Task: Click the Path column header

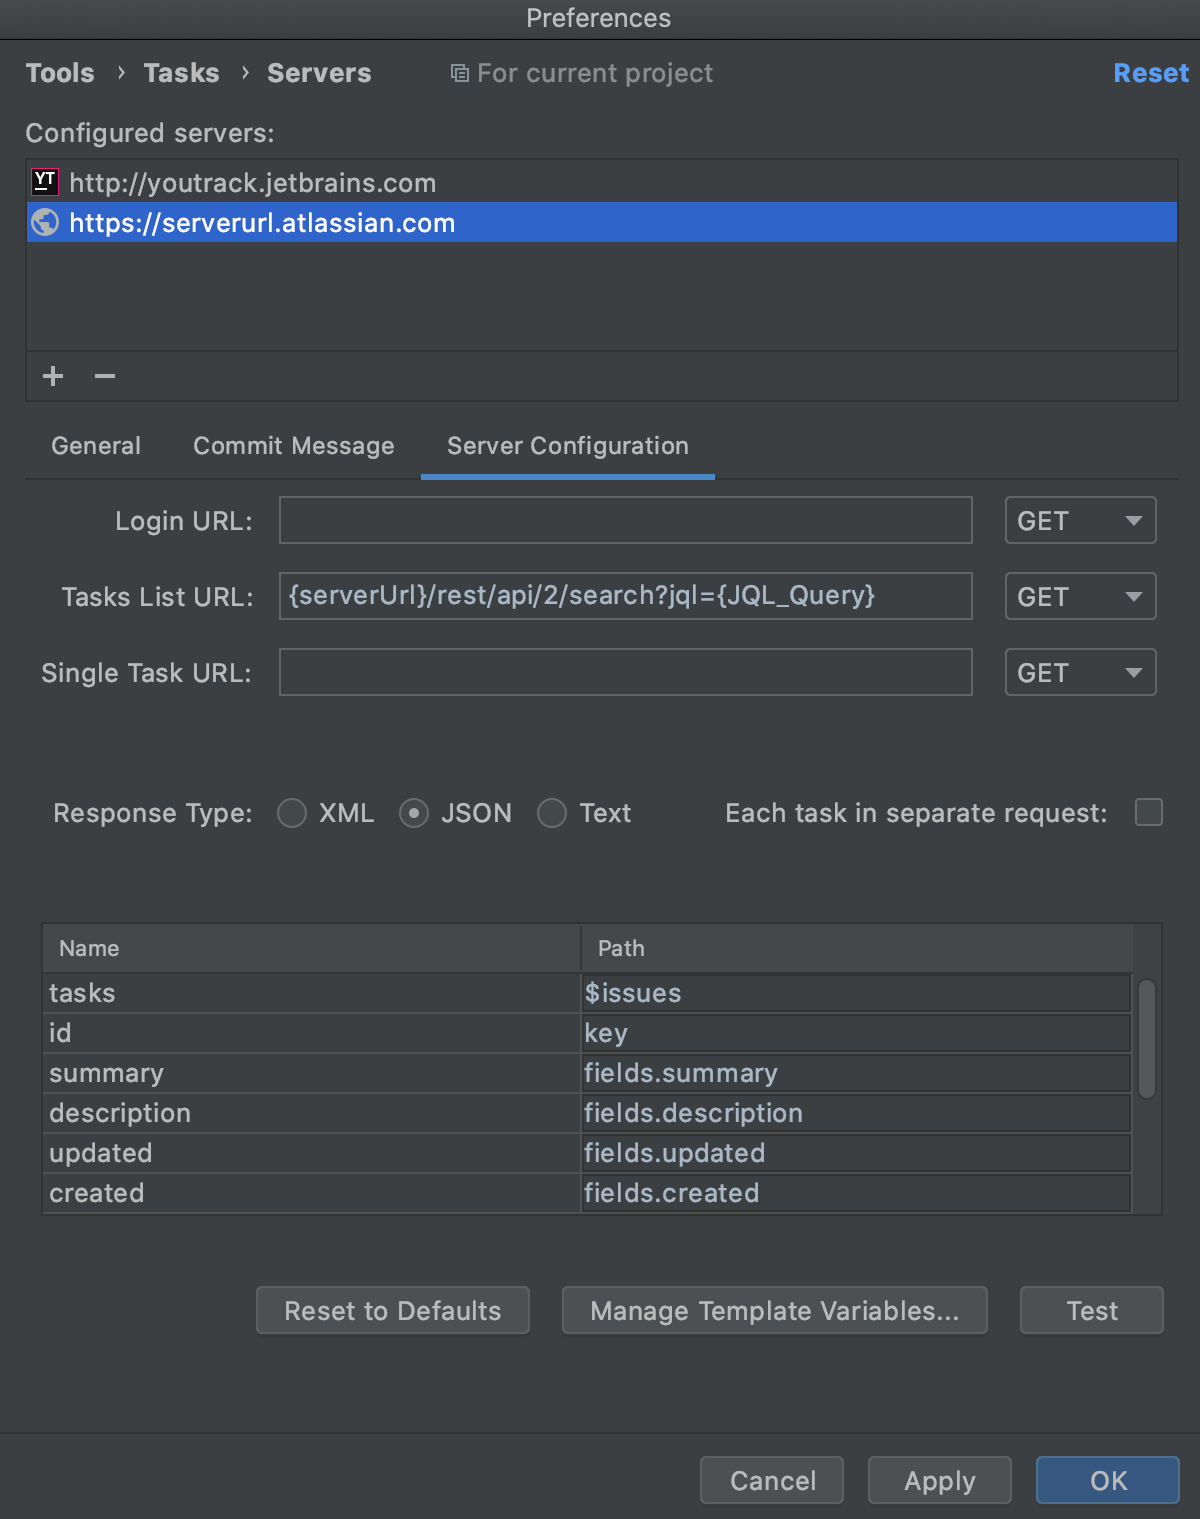Action: [x=857, y=948]
